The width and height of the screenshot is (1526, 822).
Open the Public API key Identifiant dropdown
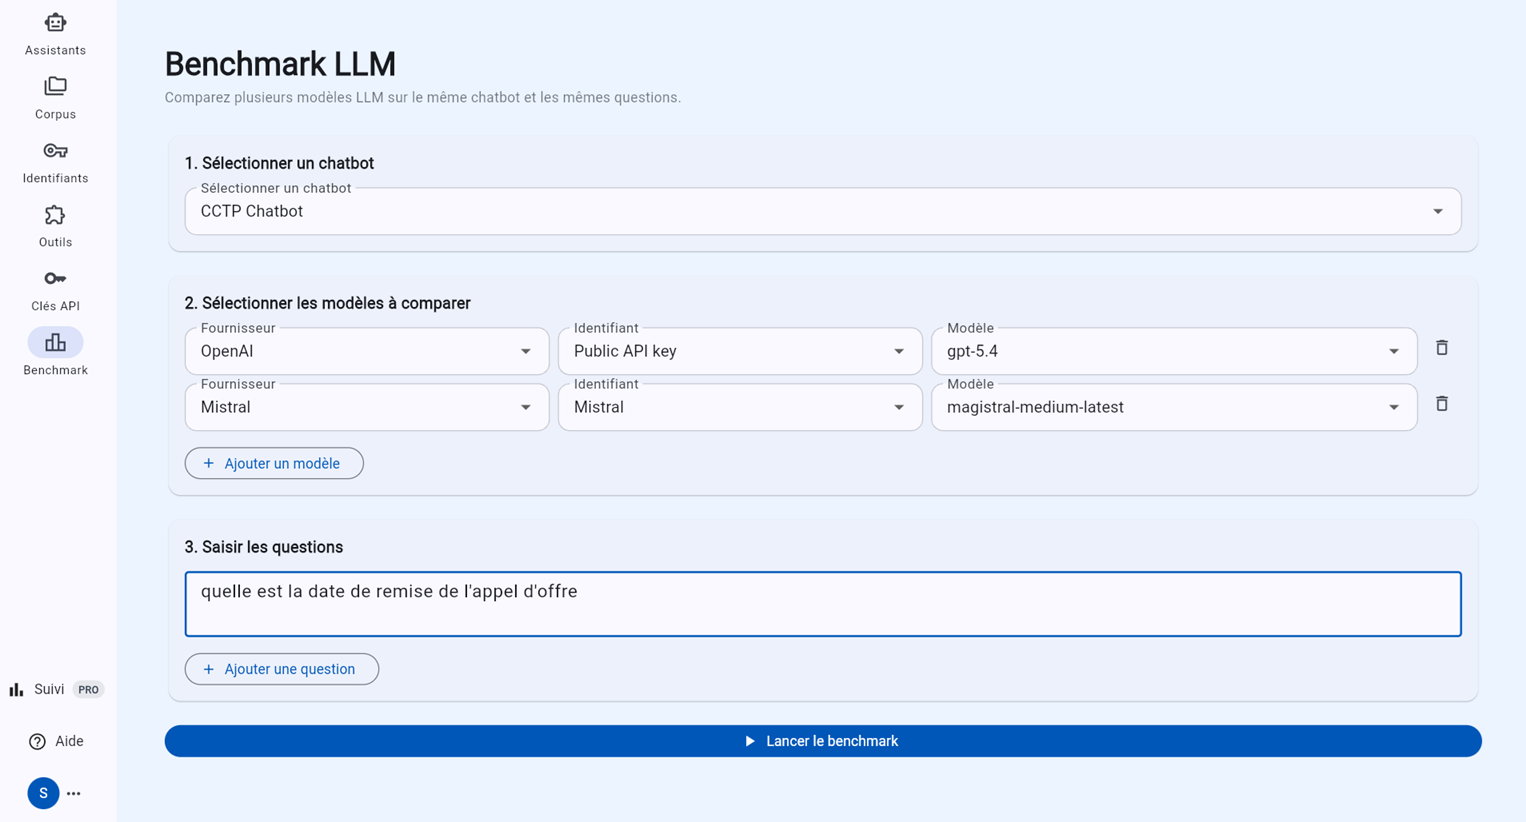740,351
